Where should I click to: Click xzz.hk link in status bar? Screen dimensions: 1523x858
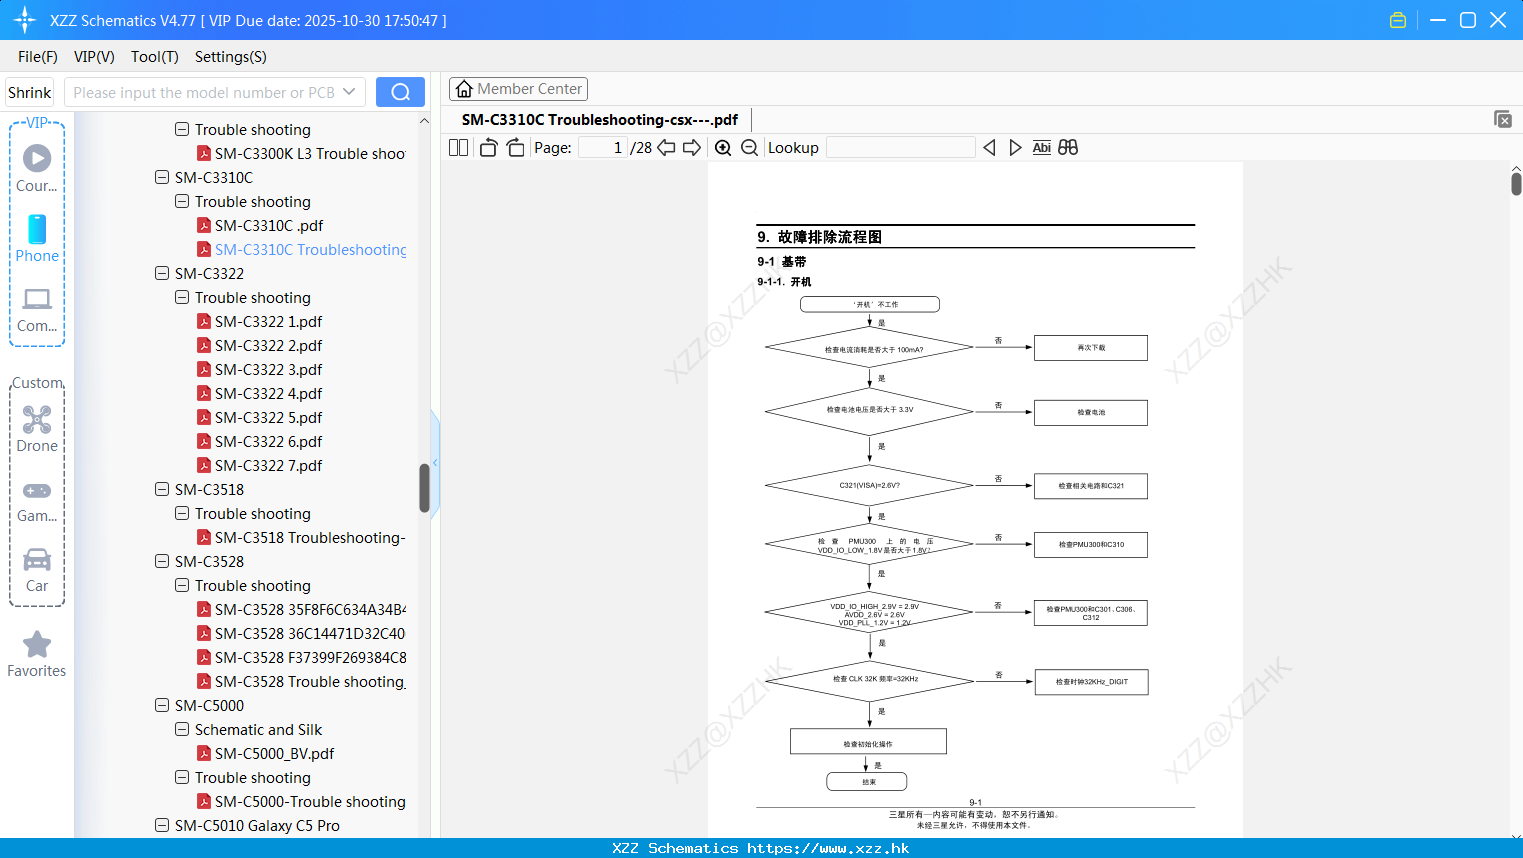(x=828, y=848)
